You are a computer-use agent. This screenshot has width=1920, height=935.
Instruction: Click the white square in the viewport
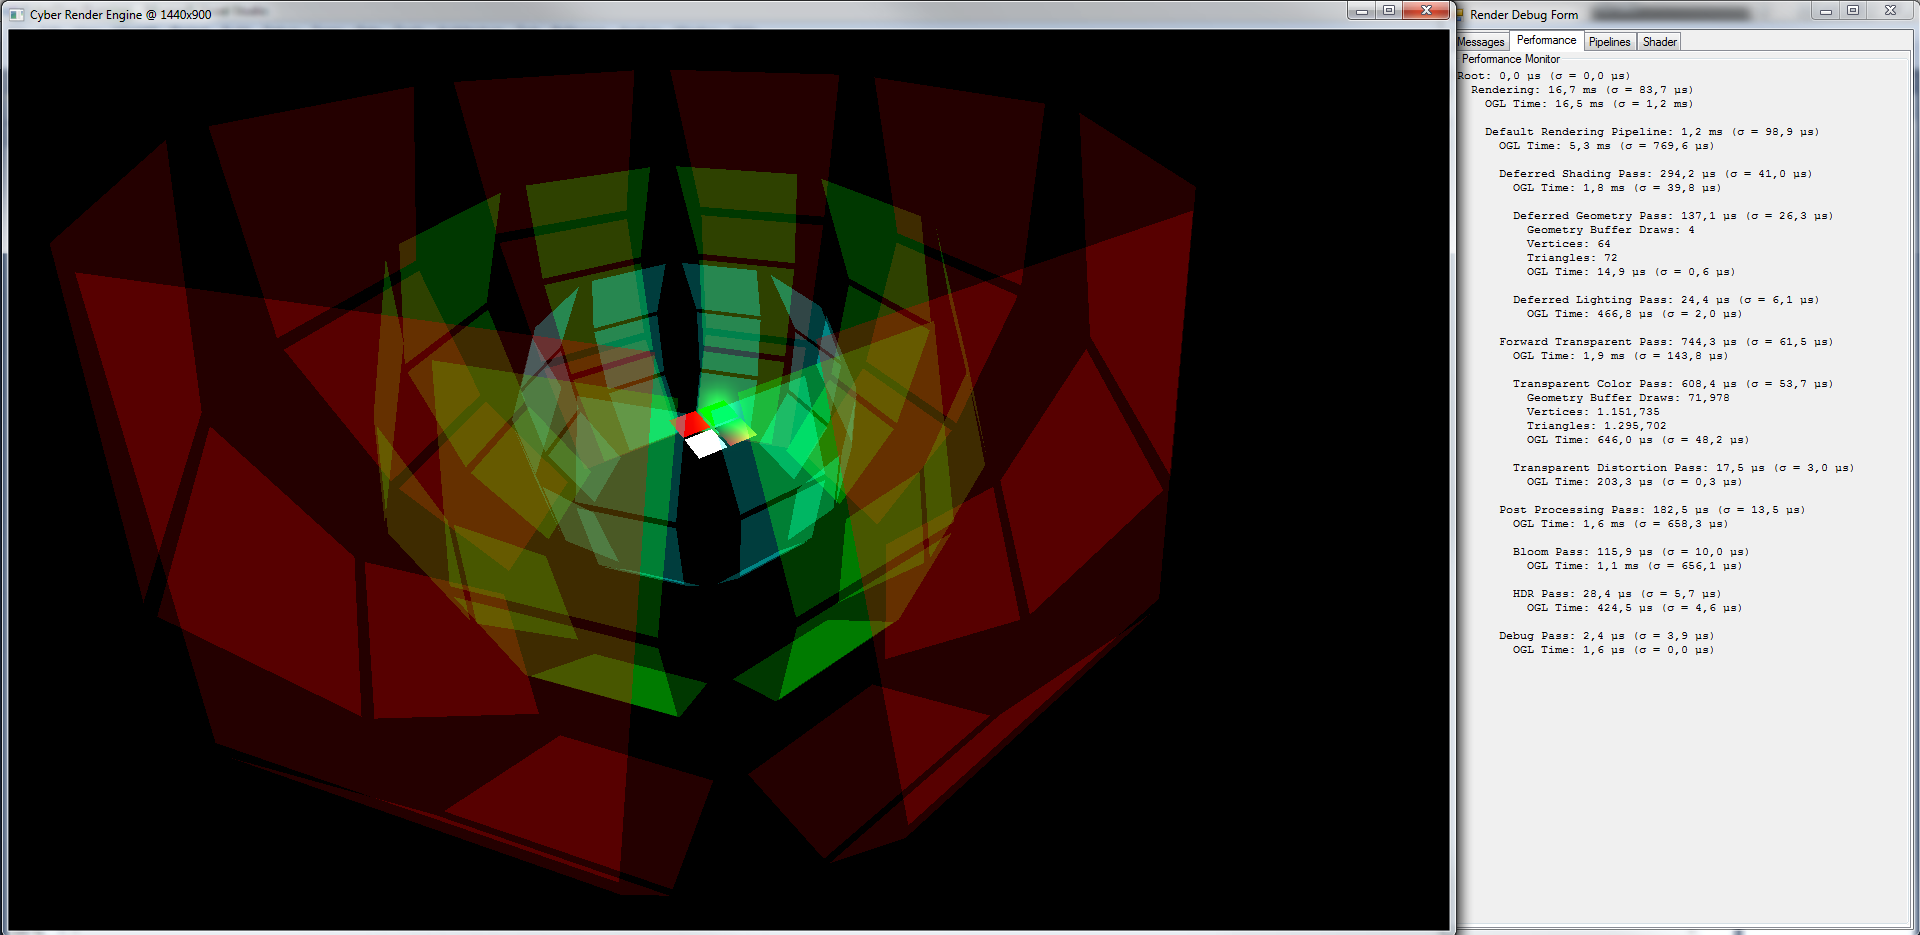(706, 443)
